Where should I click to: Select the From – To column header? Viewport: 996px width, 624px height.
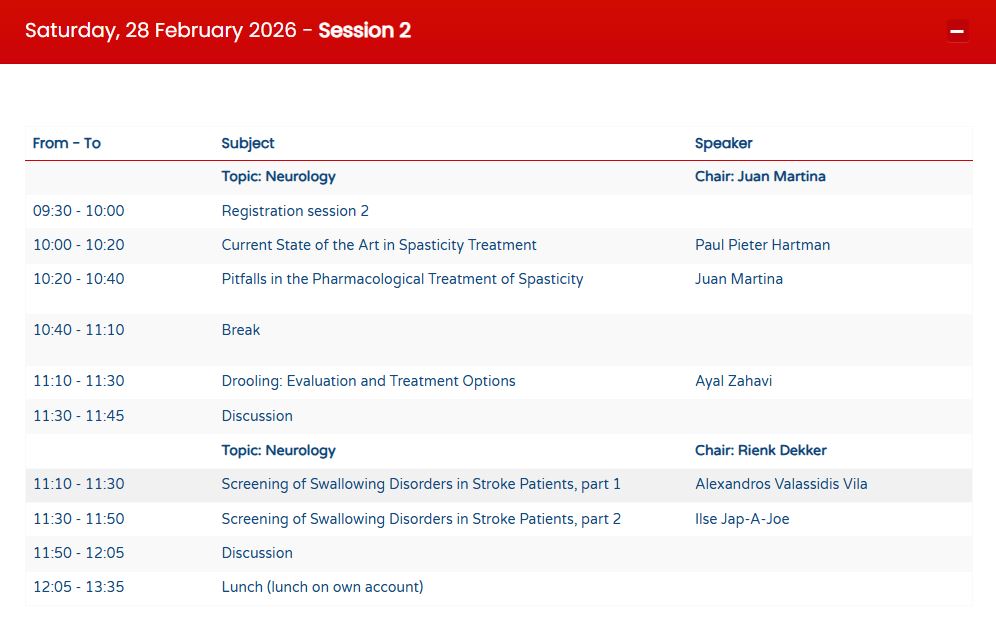[67, 143]
